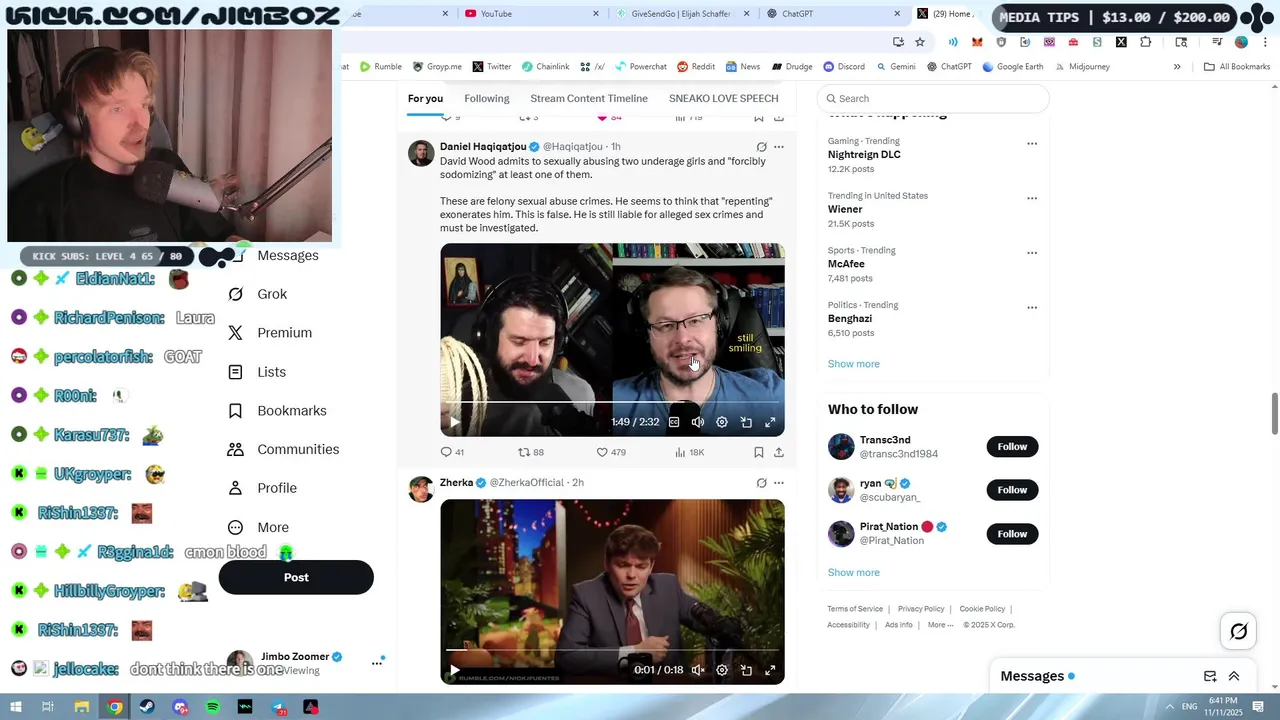Show more trending topics
This screenshot has height=720, width=1280.
click(853, 364)
